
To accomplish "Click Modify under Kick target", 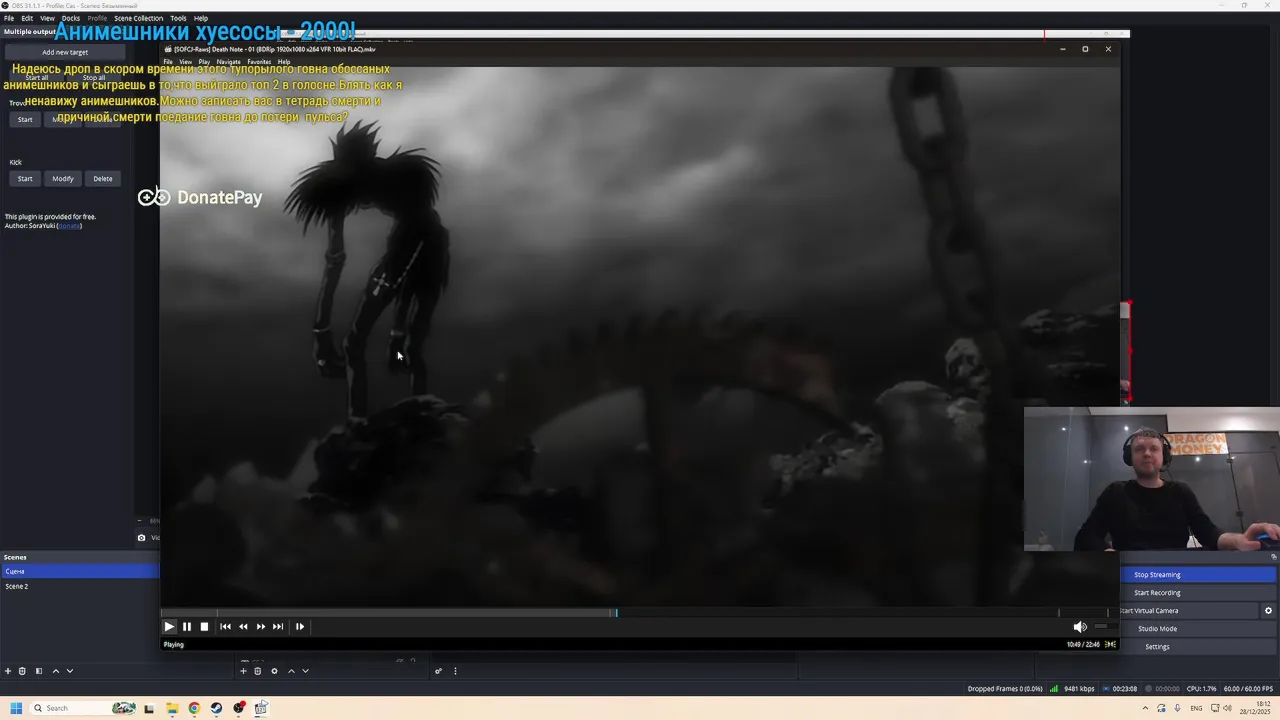I will tap(63, 179).
